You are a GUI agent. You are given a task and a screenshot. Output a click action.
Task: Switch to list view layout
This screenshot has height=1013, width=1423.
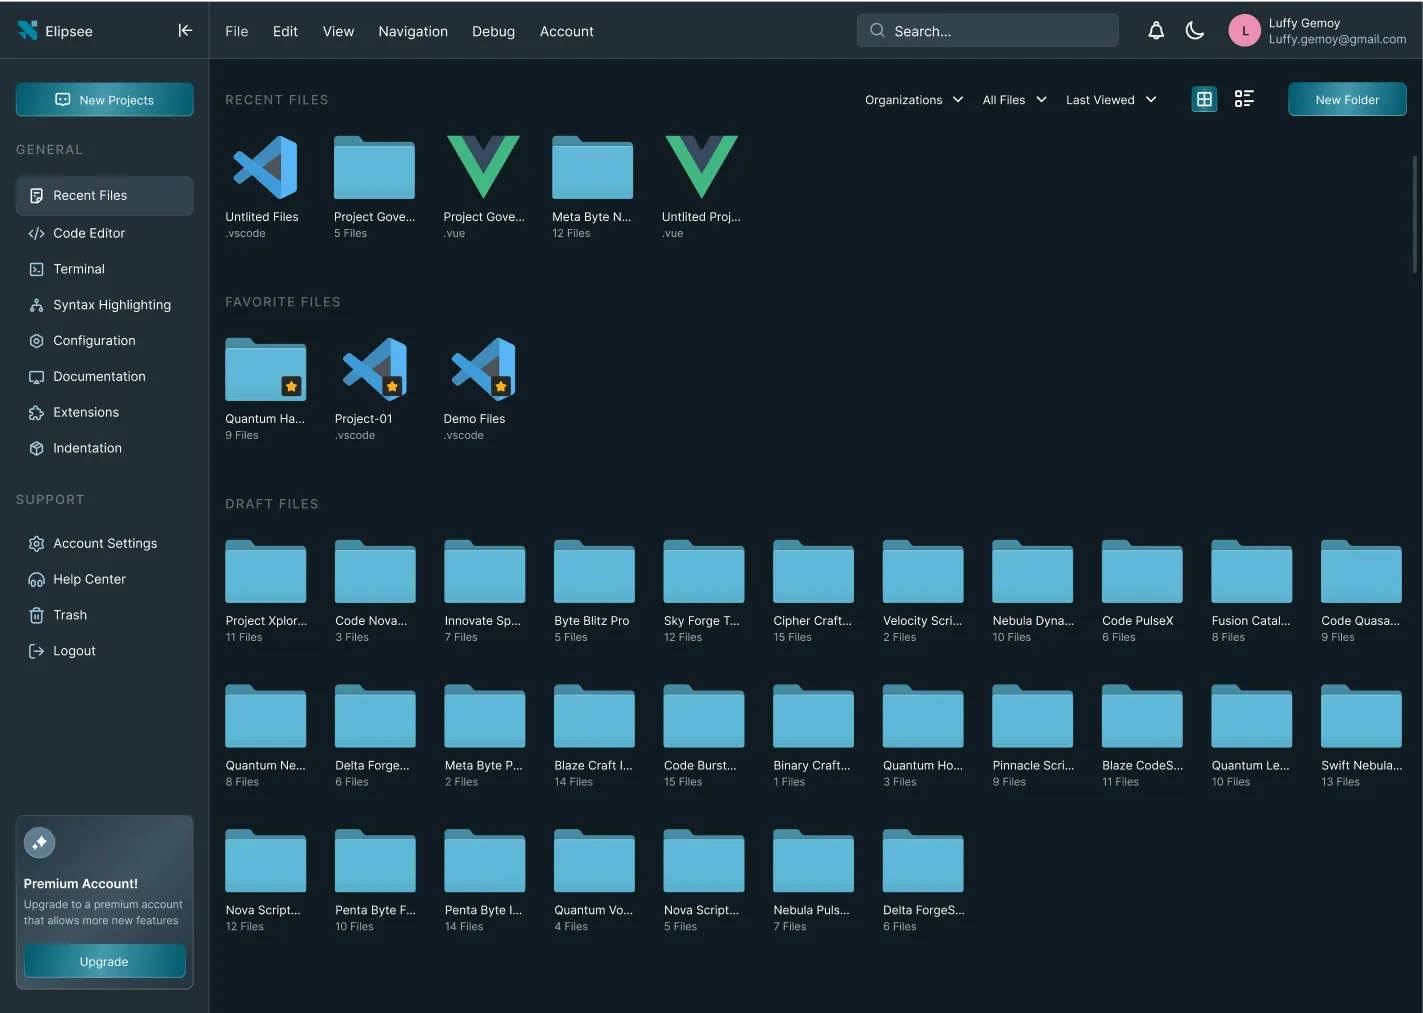point(1244,99)
